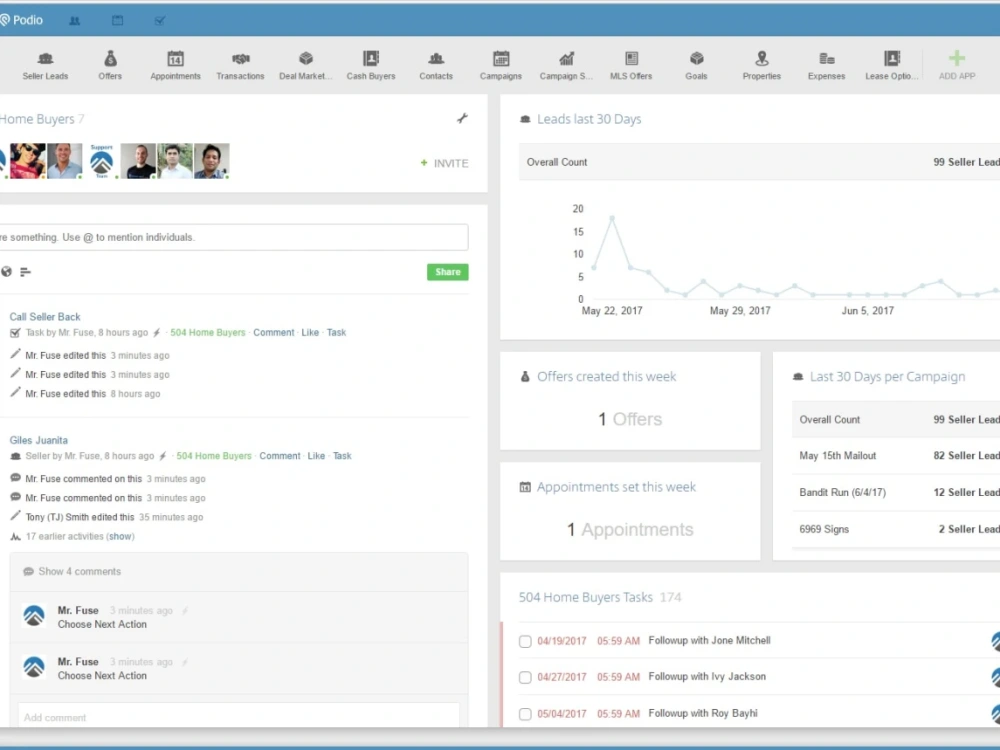
Task: Open the calendar icon in top bar
Action: coord(117,20)
